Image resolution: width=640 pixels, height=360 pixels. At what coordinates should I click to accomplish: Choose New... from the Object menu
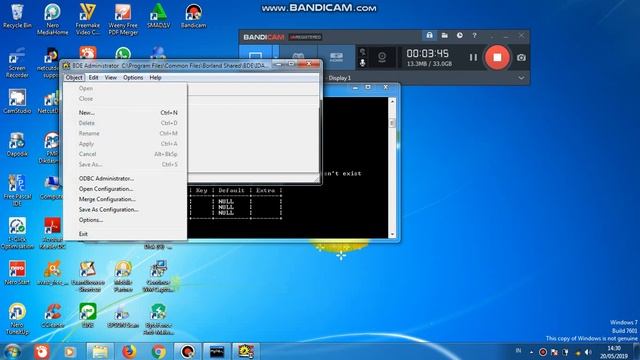coord(125,113)
